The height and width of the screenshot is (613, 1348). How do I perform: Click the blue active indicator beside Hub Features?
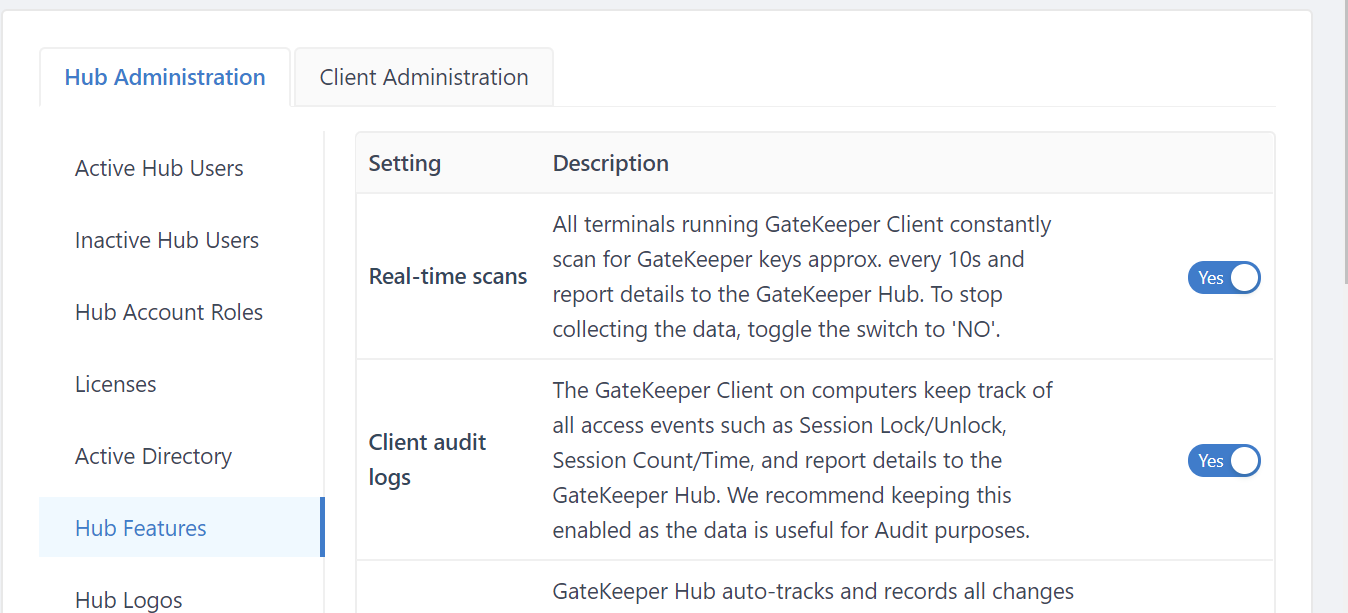[322, 527]
